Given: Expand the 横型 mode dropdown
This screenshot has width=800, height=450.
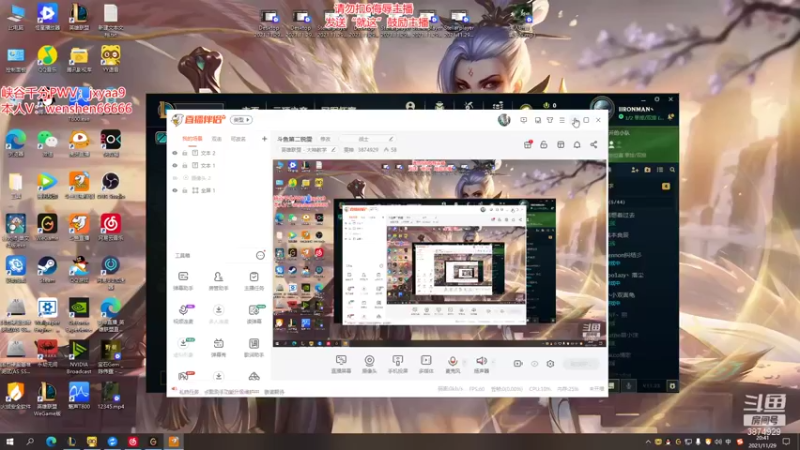Looking at the screenshot, I should tap(241, 120).
